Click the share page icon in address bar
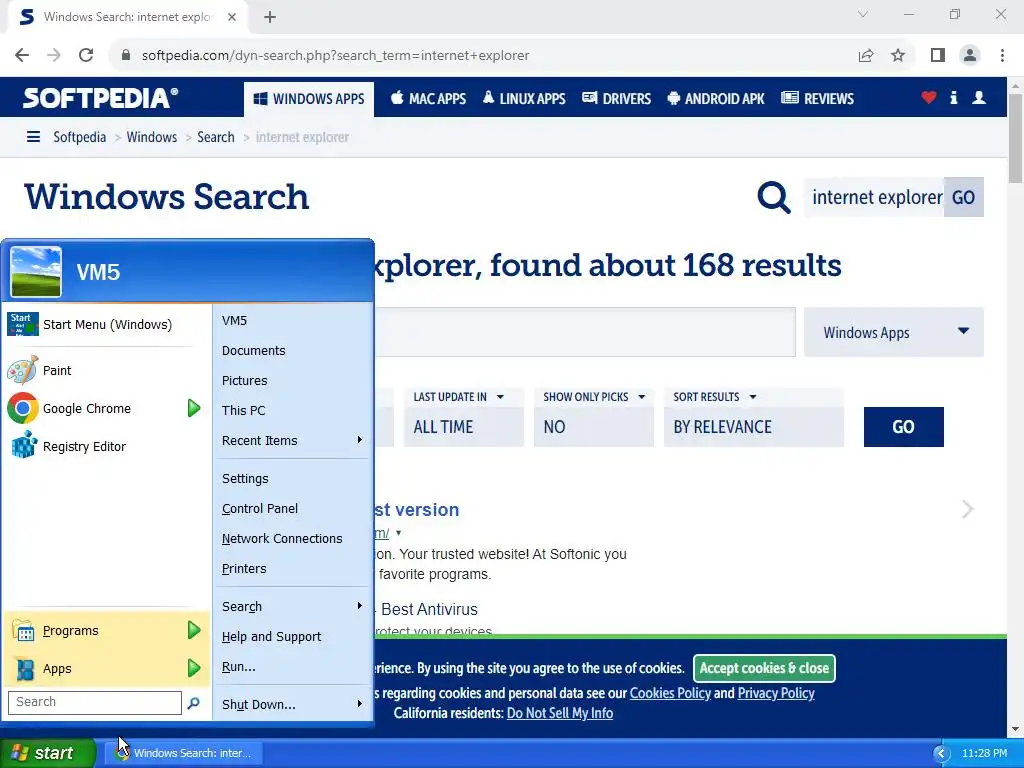Image resolution: width=1024 pixels, height=768 pixels. click(x=866, y=56)
